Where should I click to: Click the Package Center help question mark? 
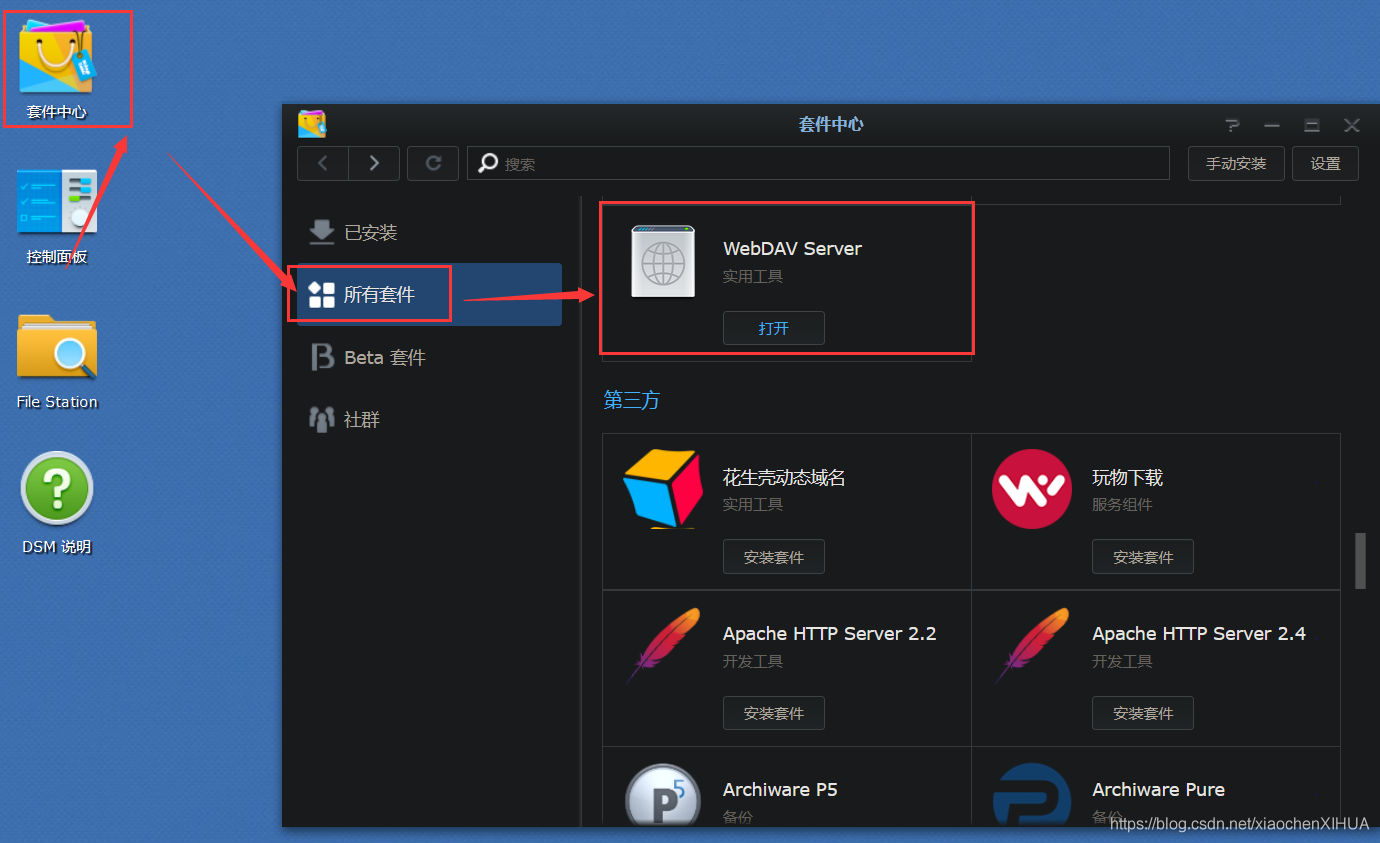(x=1232, y=125)
